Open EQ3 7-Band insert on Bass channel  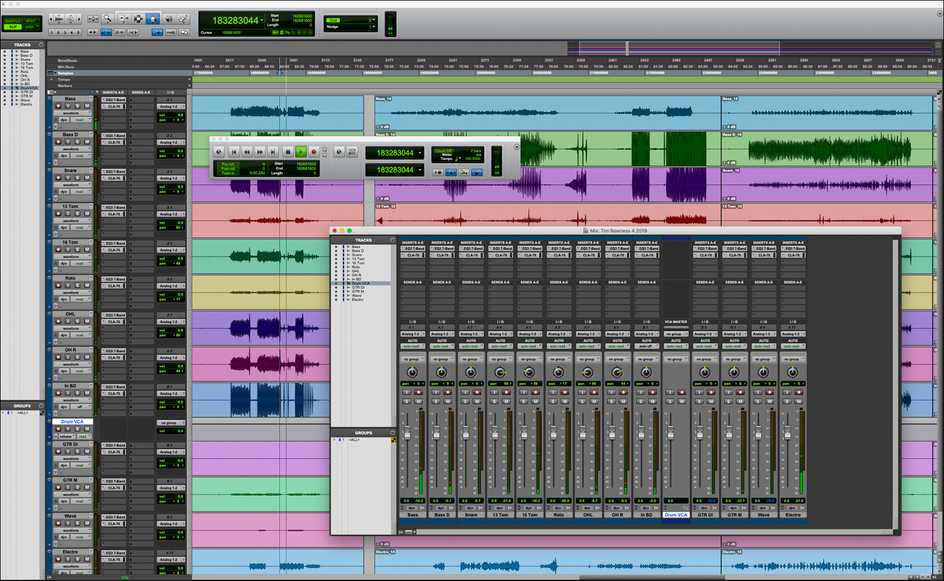[x=412, y=248]
